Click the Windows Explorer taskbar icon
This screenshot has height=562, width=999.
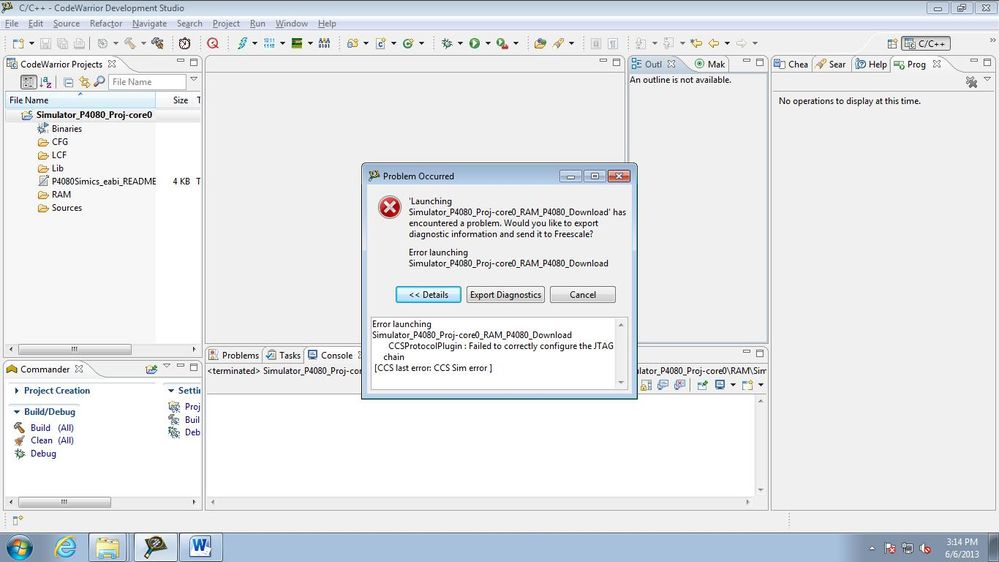point(107,547)
